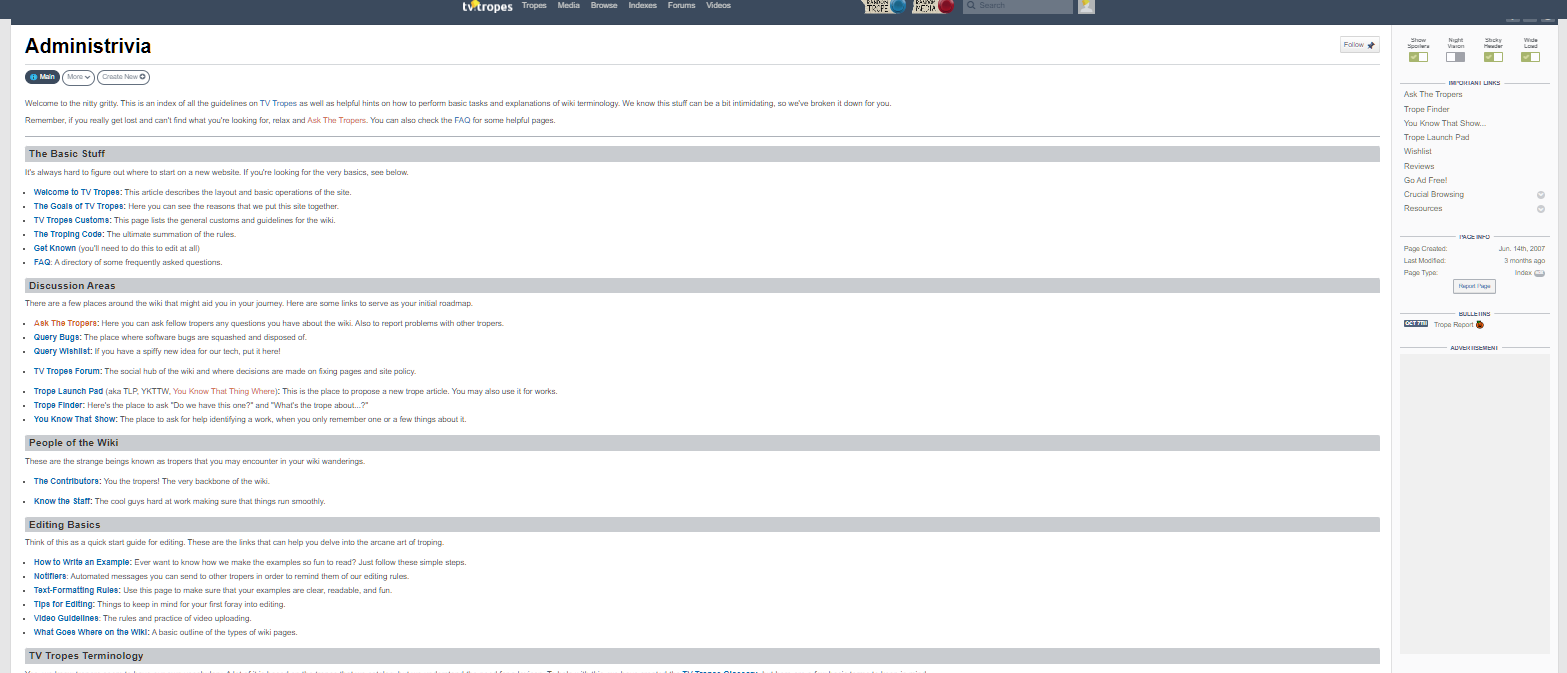Image resolution: width=1567 pixels, height=673 pixels.
Task: Open the Forums menu
Action: [681, 6]
